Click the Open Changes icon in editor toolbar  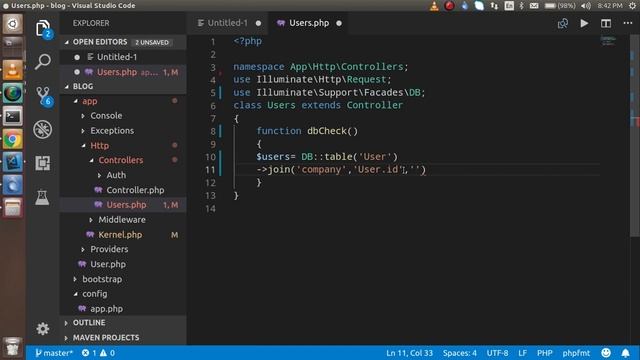[563, 23]
